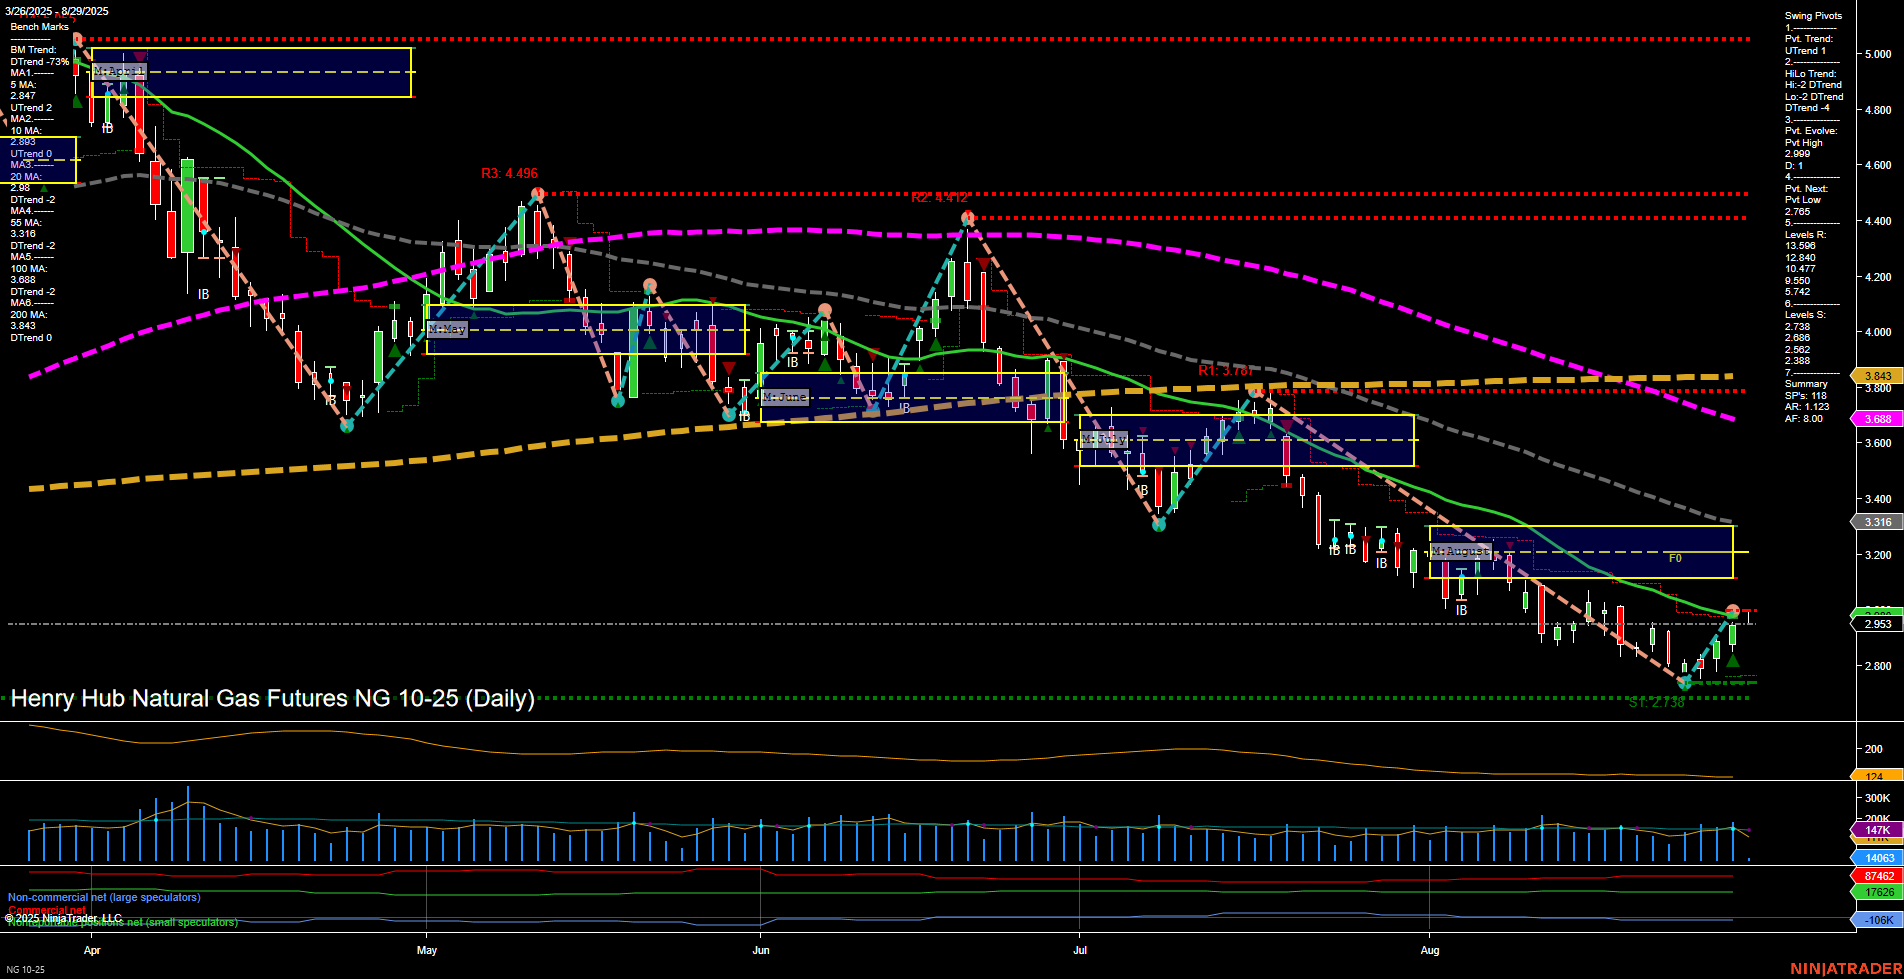1904x979 pixels.
Task: Click the 5 MA: label
Action: pyautogui.click(x=25, y=85)
